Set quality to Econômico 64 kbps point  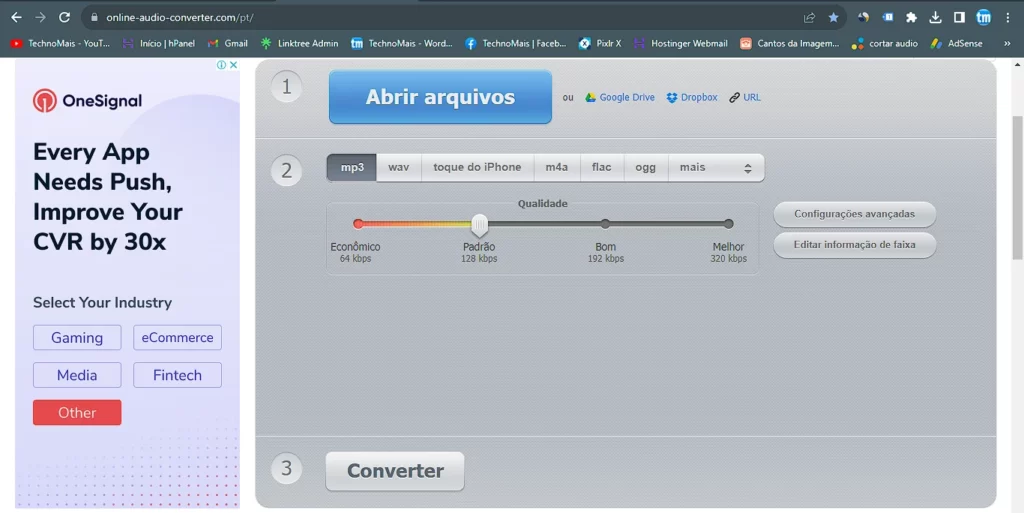[358, 224]
